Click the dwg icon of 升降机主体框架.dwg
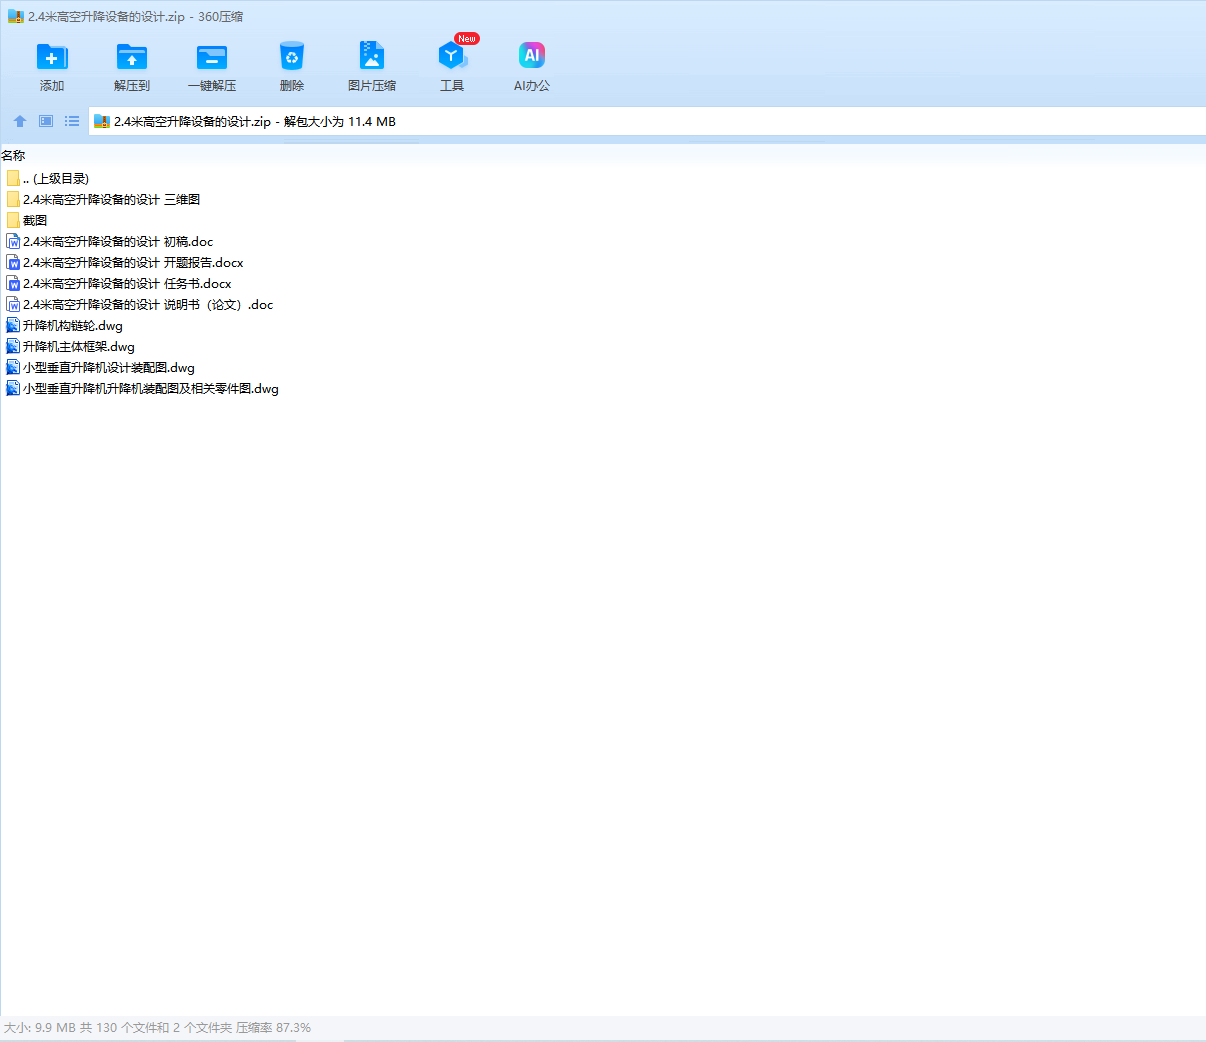The width and height of the screenshot is (1206, 1042). (13, 346)
